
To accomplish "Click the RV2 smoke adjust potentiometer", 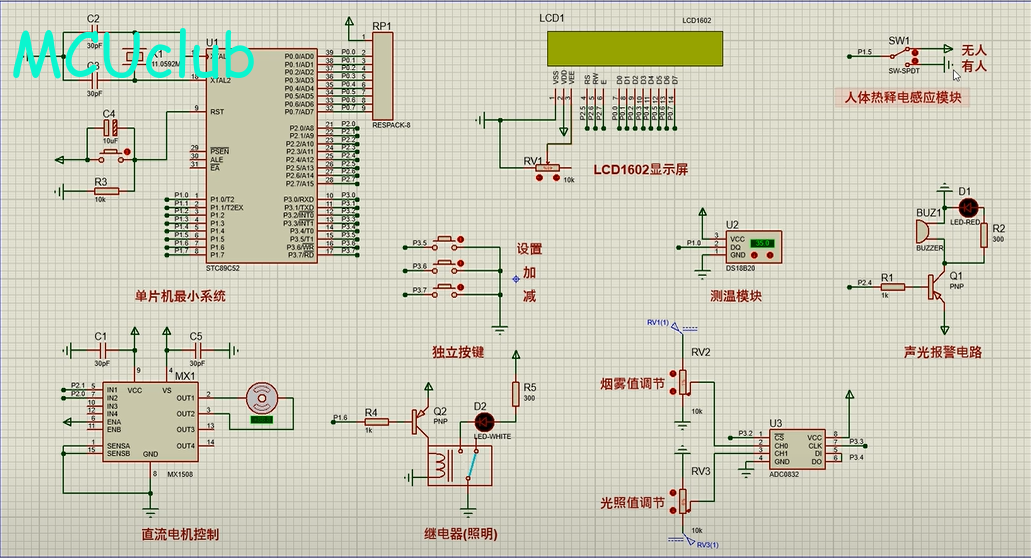I will click(x=685, y=381).
